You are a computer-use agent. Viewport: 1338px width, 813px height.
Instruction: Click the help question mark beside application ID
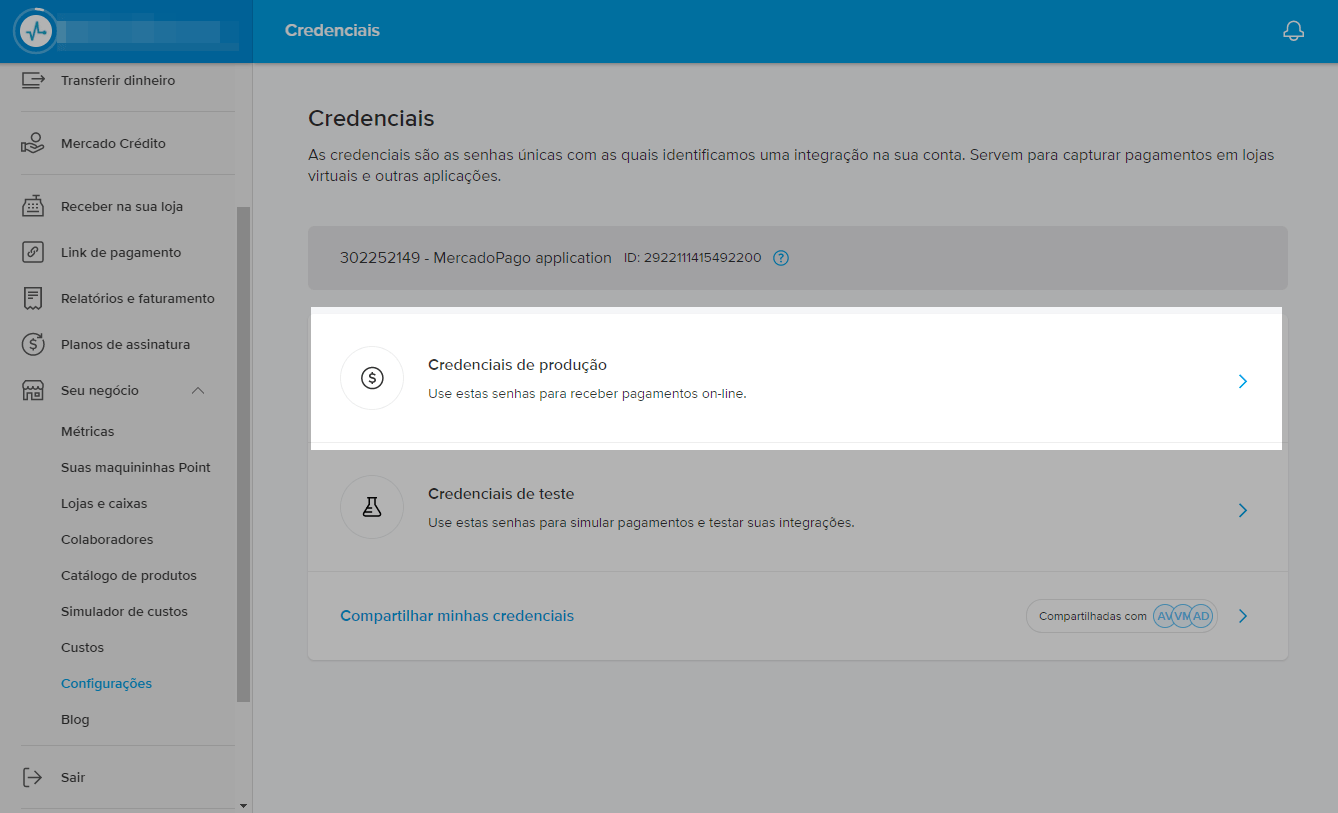(x=781, y=258)
